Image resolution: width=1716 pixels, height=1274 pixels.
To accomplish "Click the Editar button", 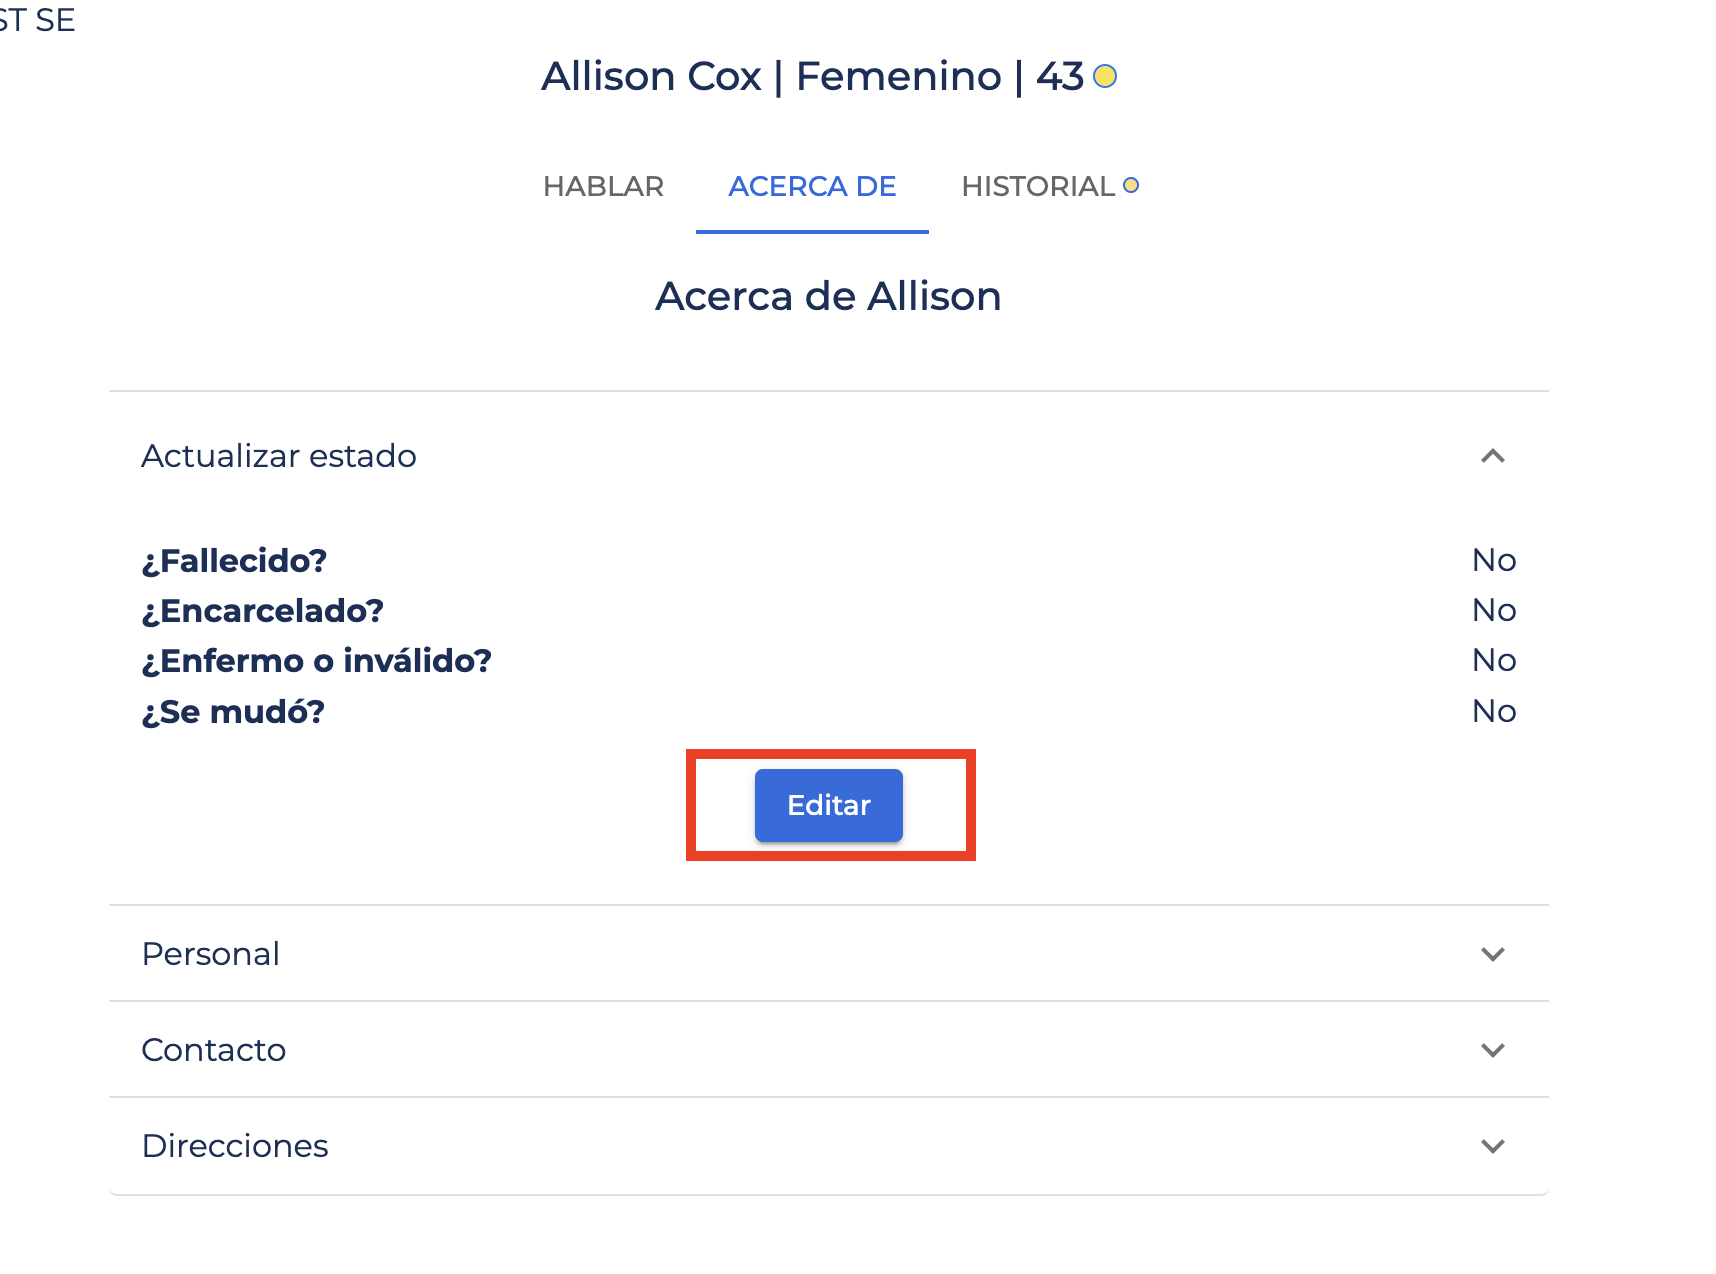I will pos(829,805).
